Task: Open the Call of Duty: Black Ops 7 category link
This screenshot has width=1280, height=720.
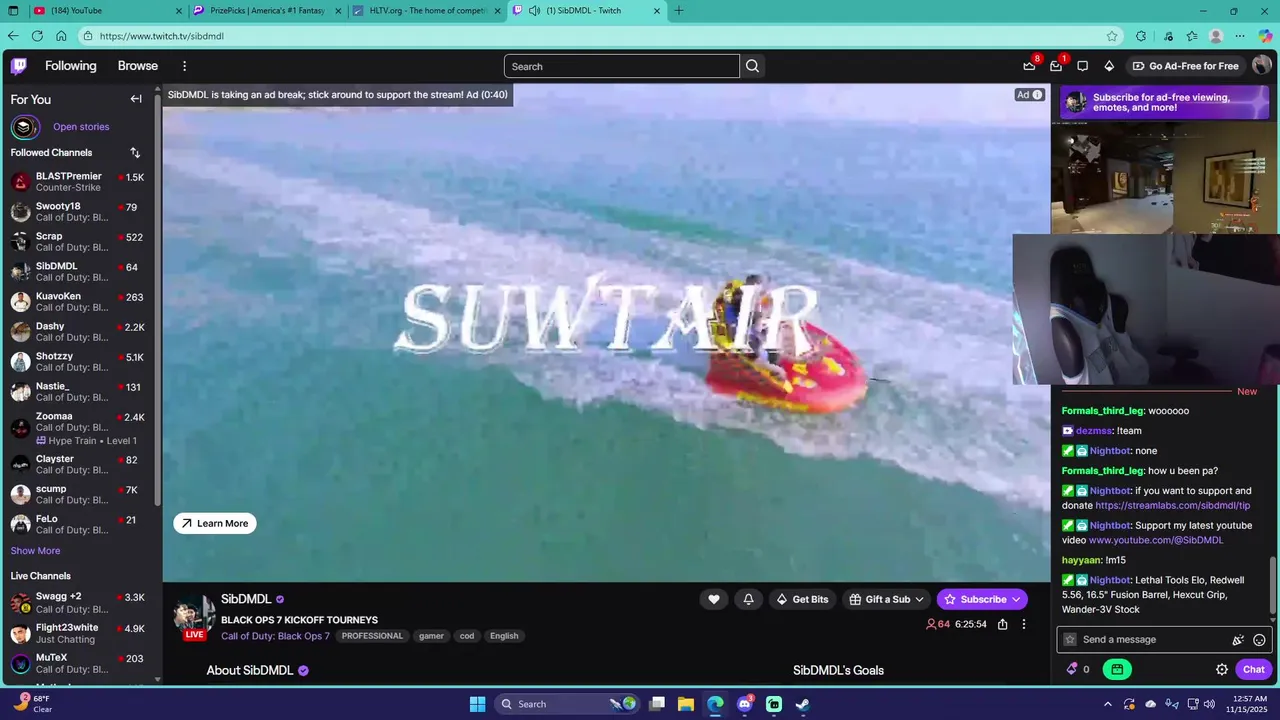Action: (x=275, y=636)
